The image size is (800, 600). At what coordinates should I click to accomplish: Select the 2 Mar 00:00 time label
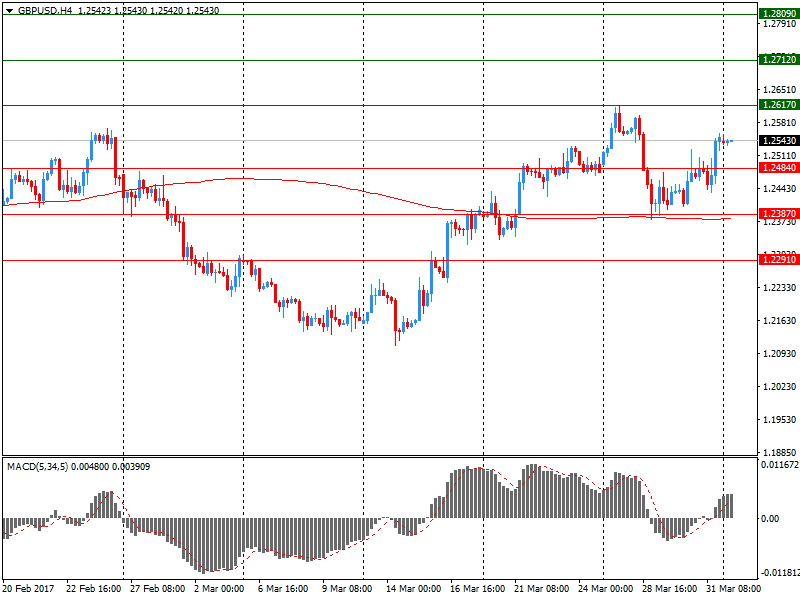[219, 588]
